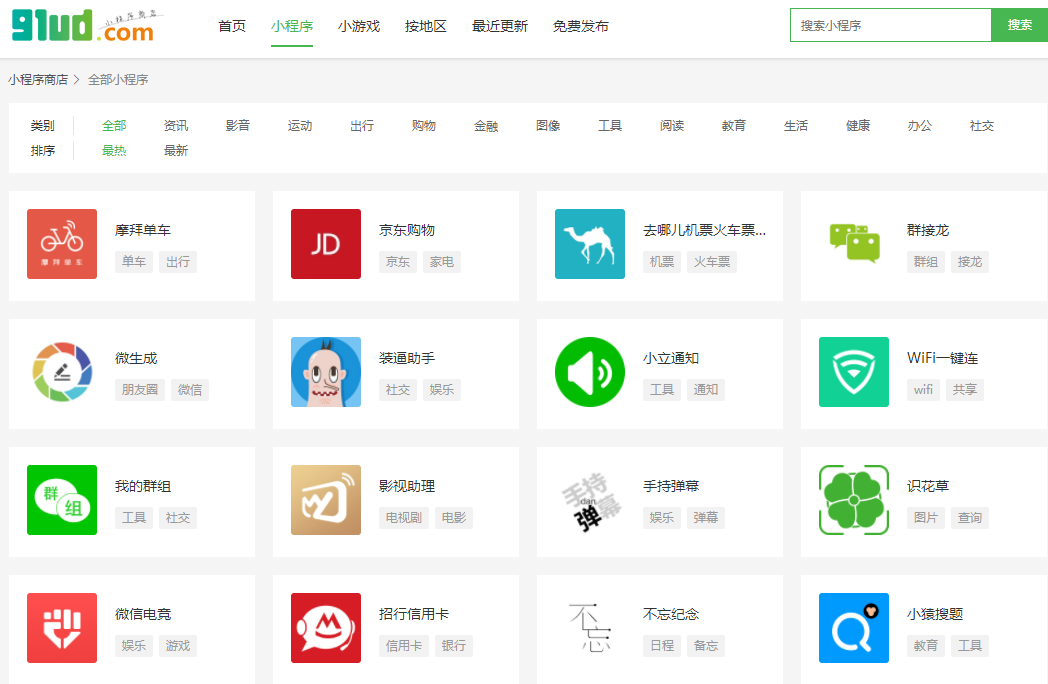Click the green 搜索 button
1048x684 pixels.
(x=1019, y=24)
